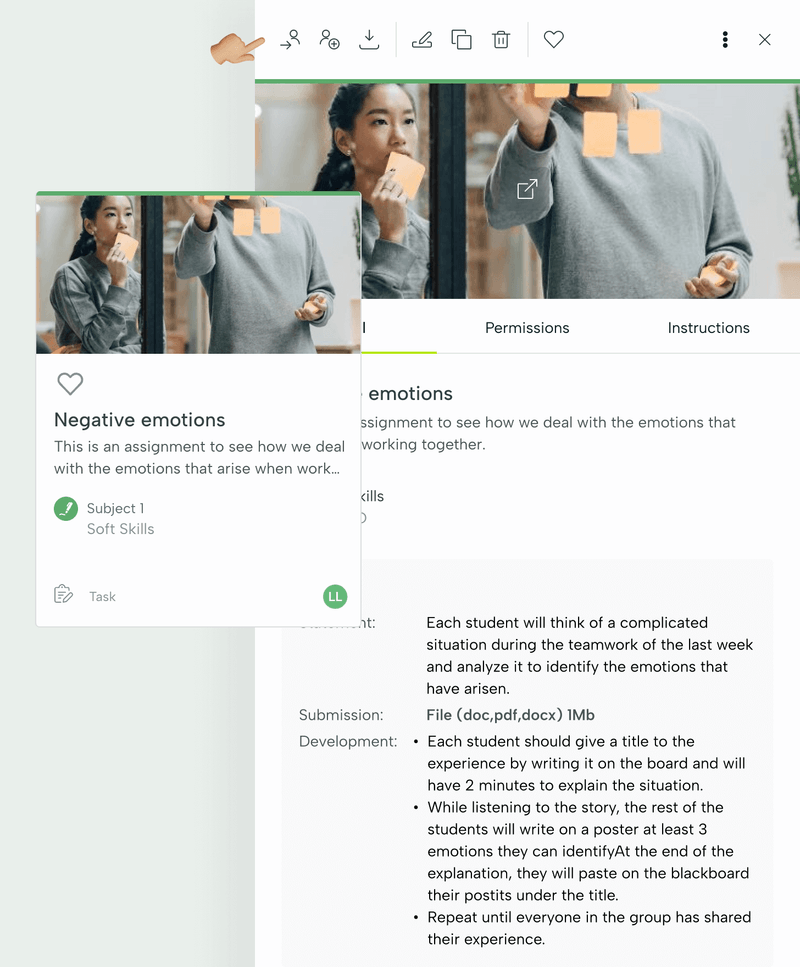Screen dimensions: 800x967
Task: Open the three-dot more options menu
Action: pos(725,39)
